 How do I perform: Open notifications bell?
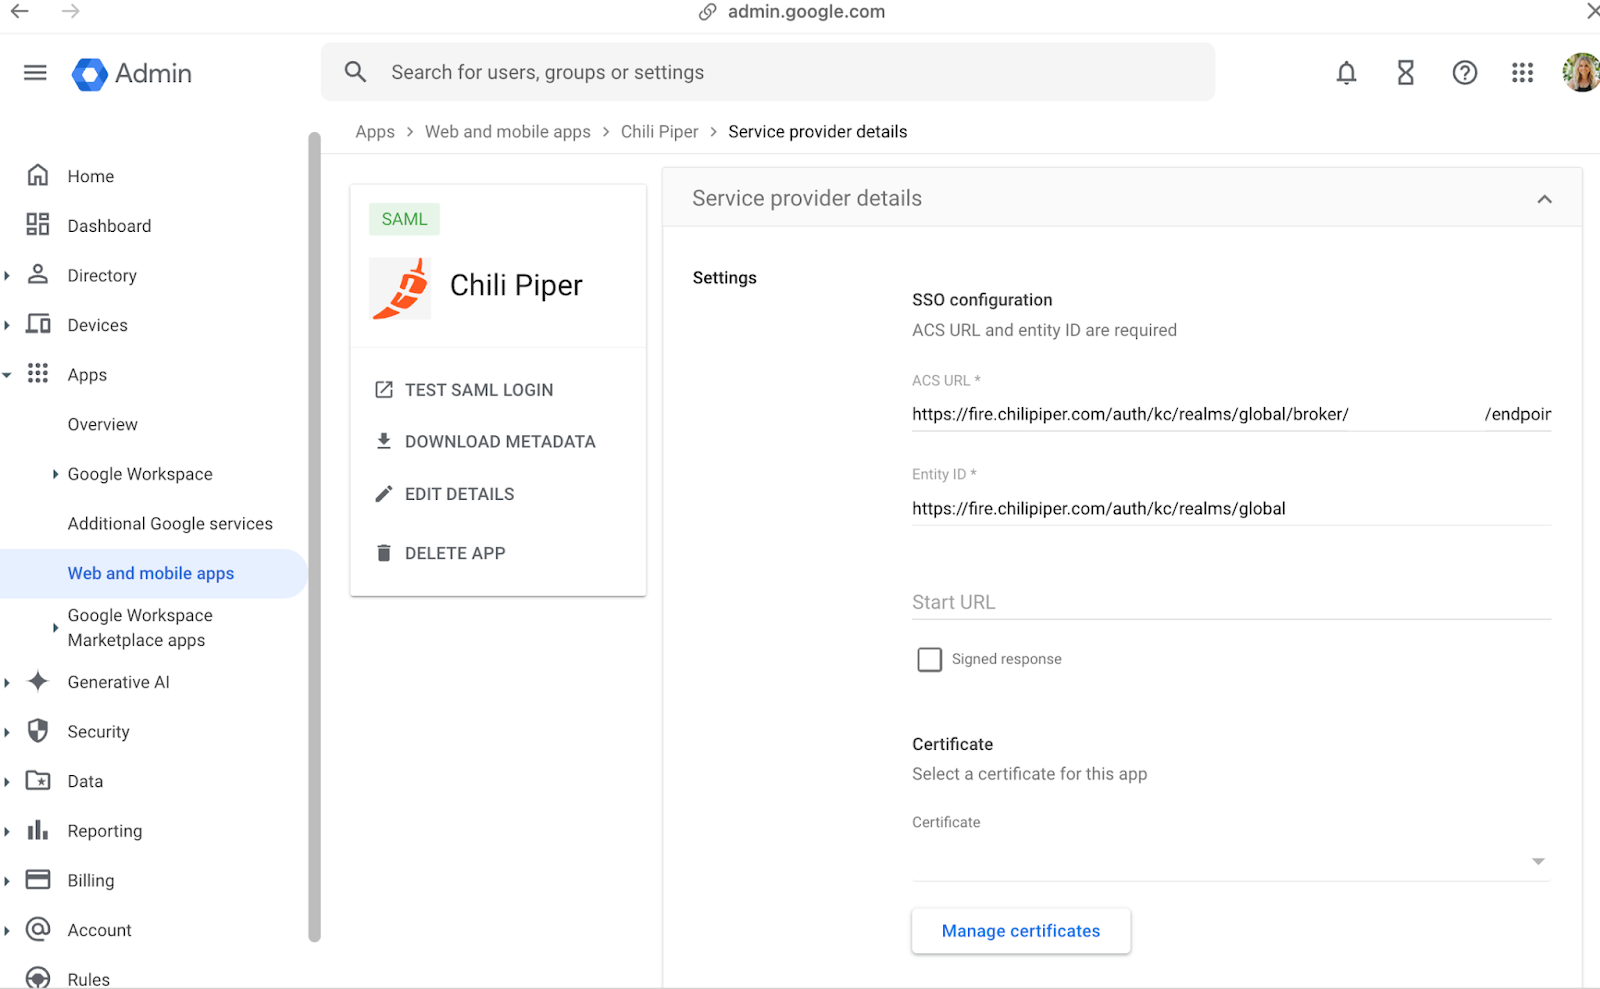coord(1346,73)
